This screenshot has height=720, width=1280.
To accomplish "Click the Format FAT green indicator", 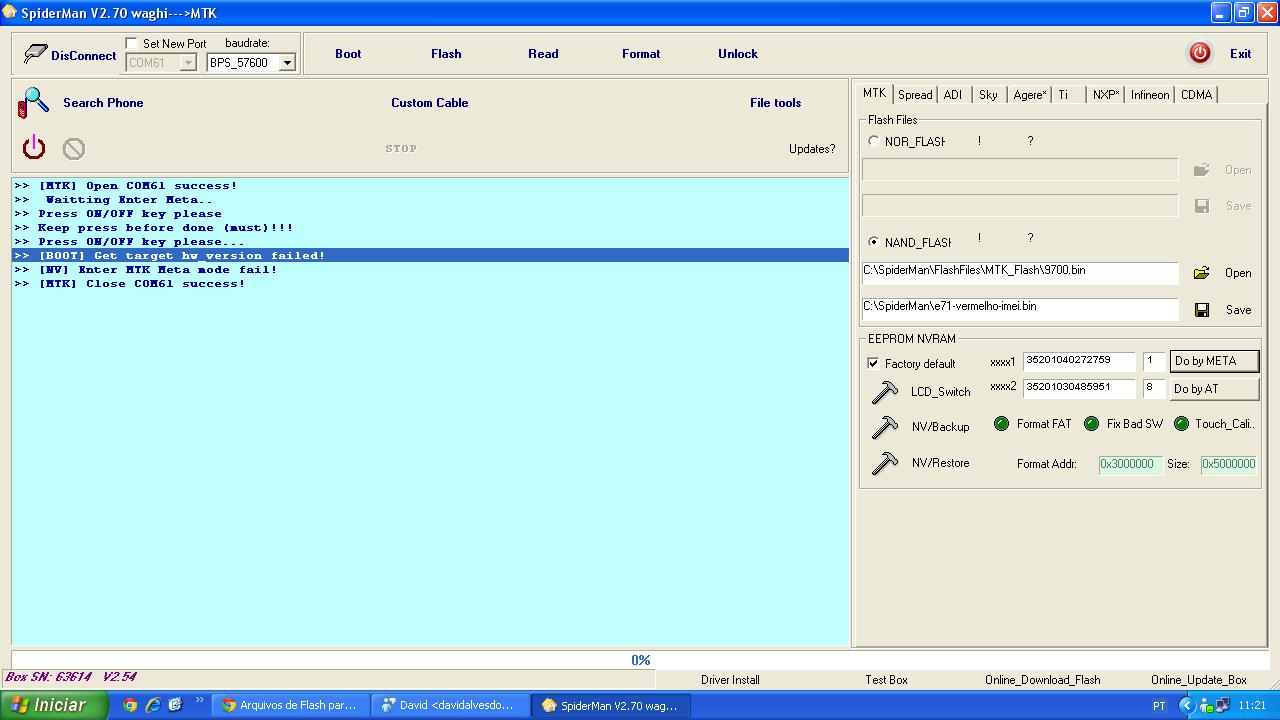I will [x=1001, y=424].
